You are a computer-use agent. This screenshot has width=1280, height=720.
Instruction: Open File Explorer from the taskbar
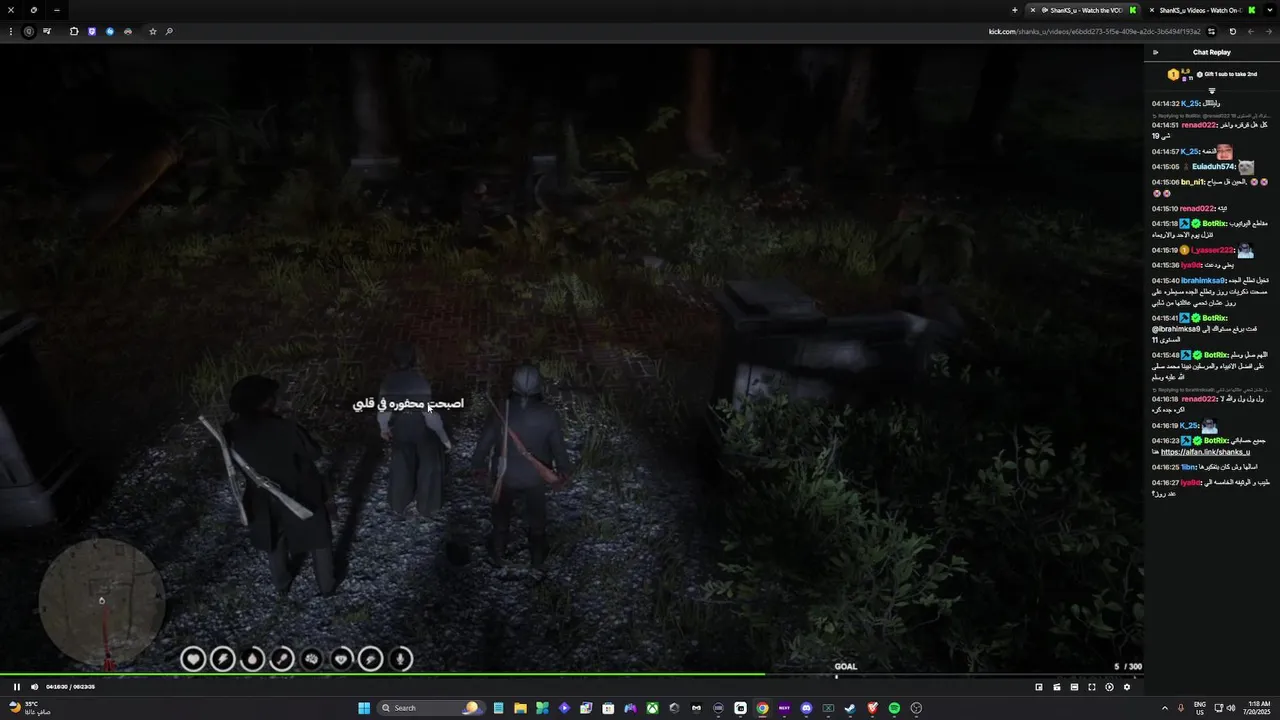(x=520, y=708)
